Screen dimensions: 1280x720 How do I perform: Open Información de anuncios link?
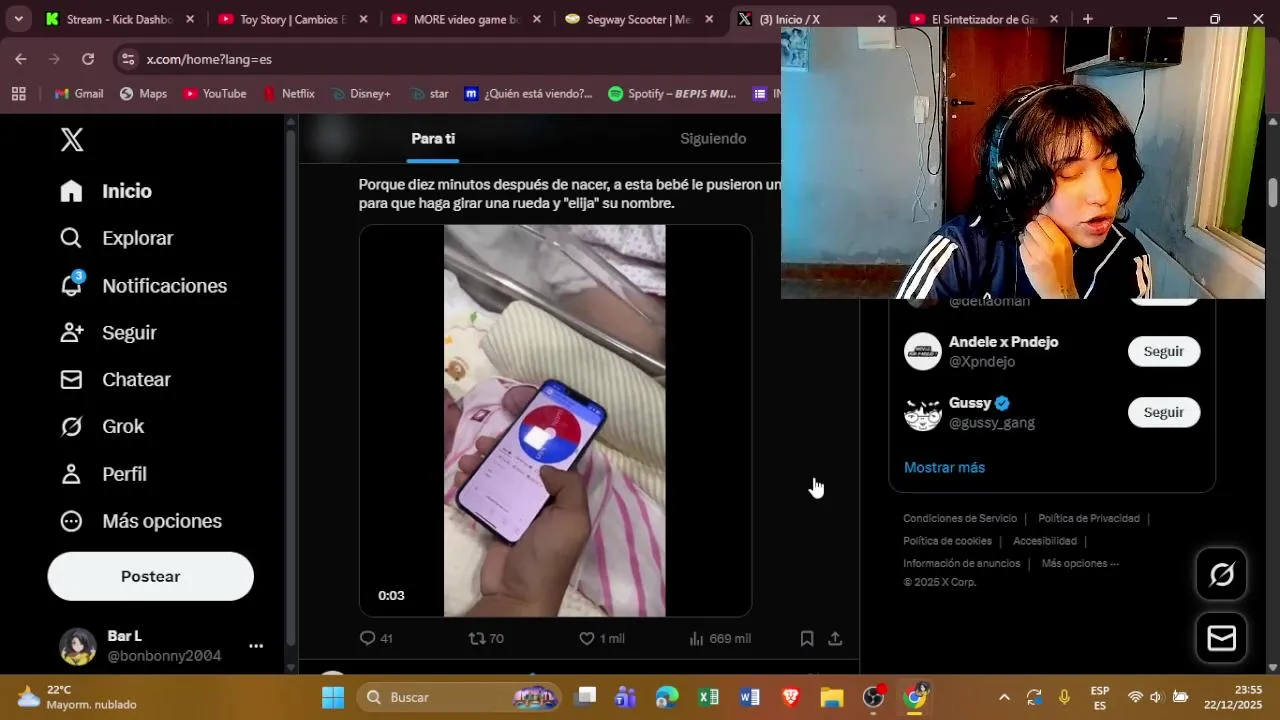(962, 563)
